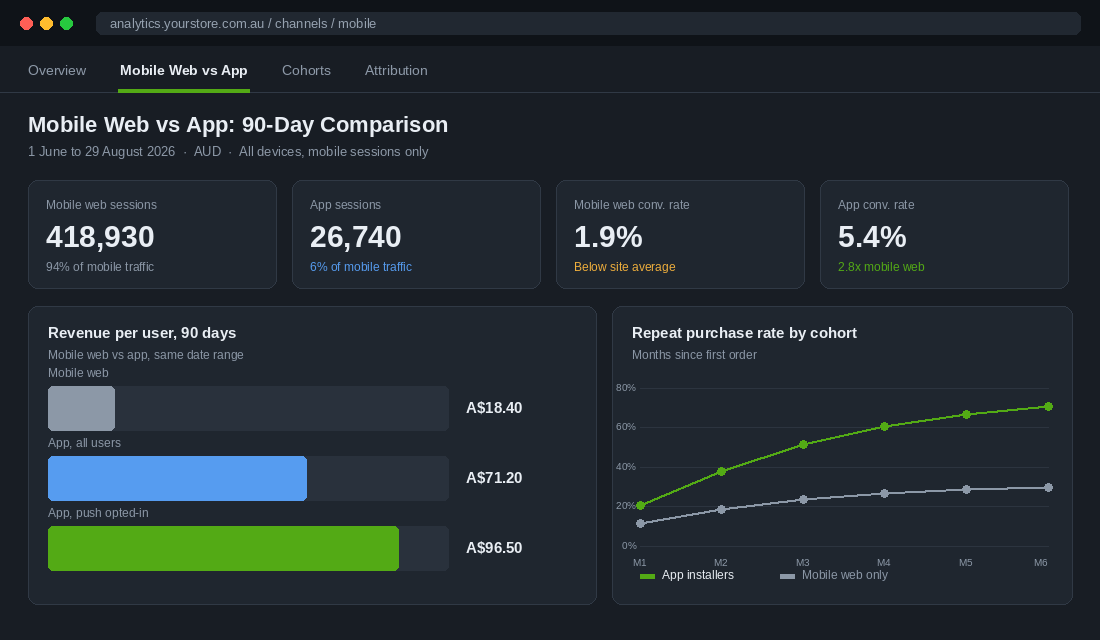This screenshot has width=1100, height=640.
Task: Click the Mobile web only M3 data point
Action: pos(803,500)
